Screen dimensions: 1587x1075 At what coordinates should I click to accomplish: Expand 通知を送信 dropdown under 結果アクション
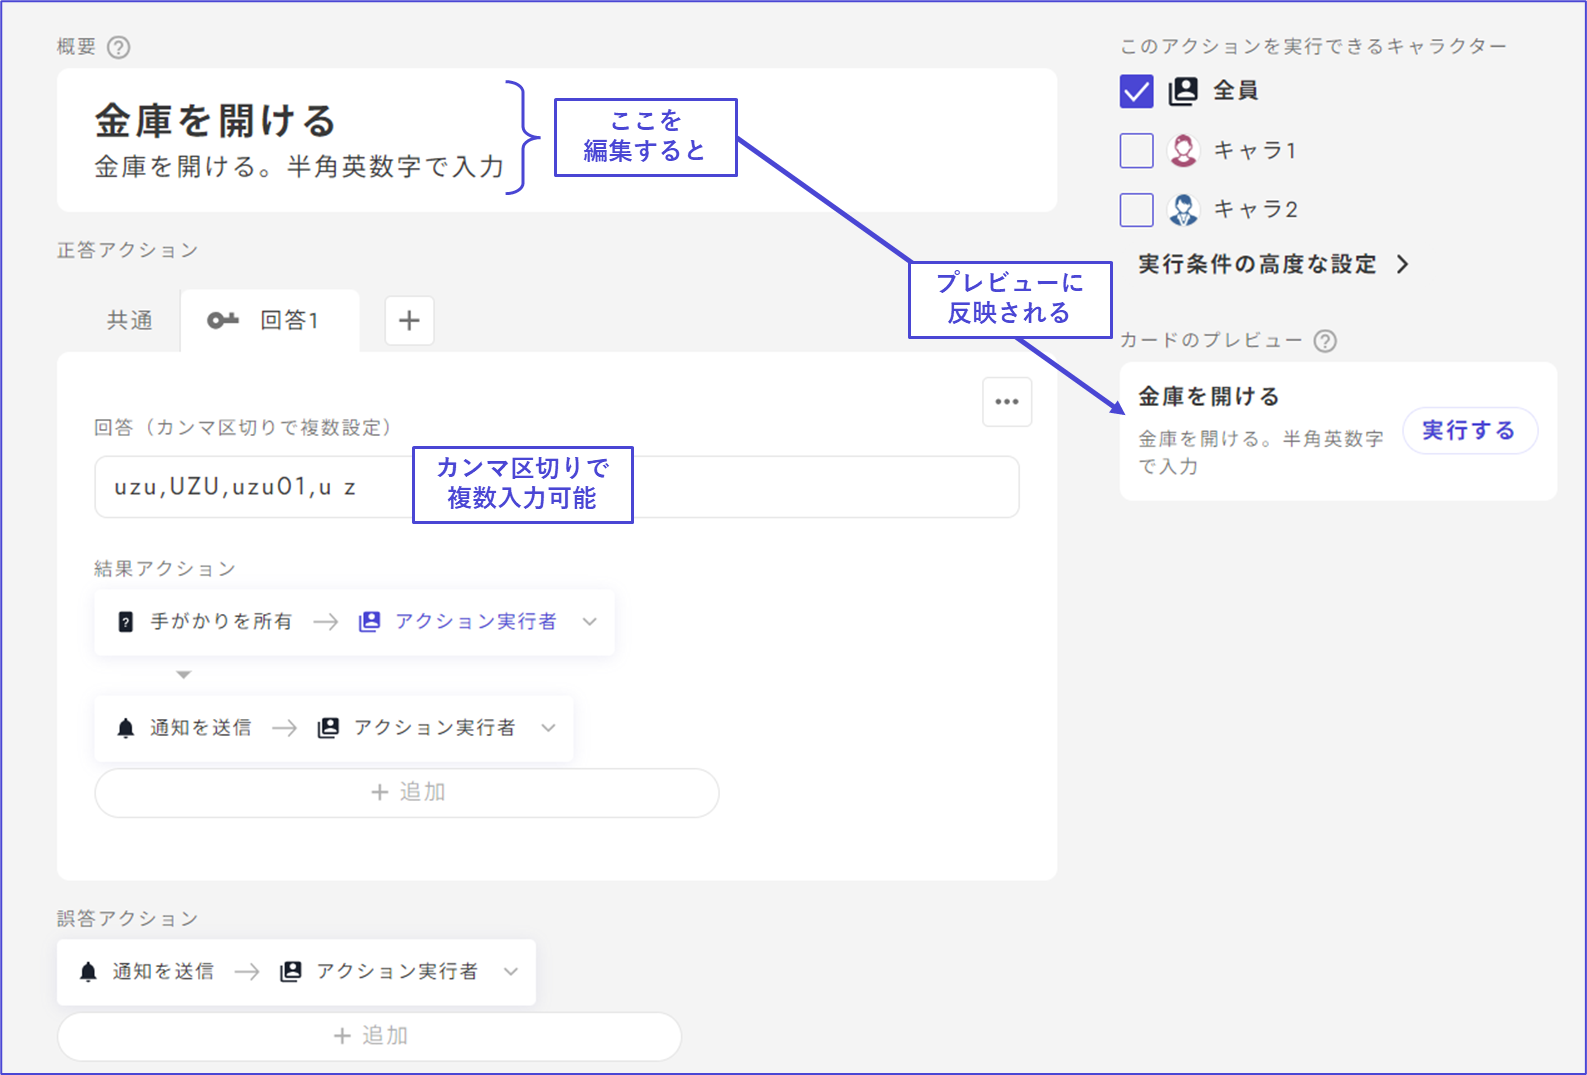click(548, 728)
